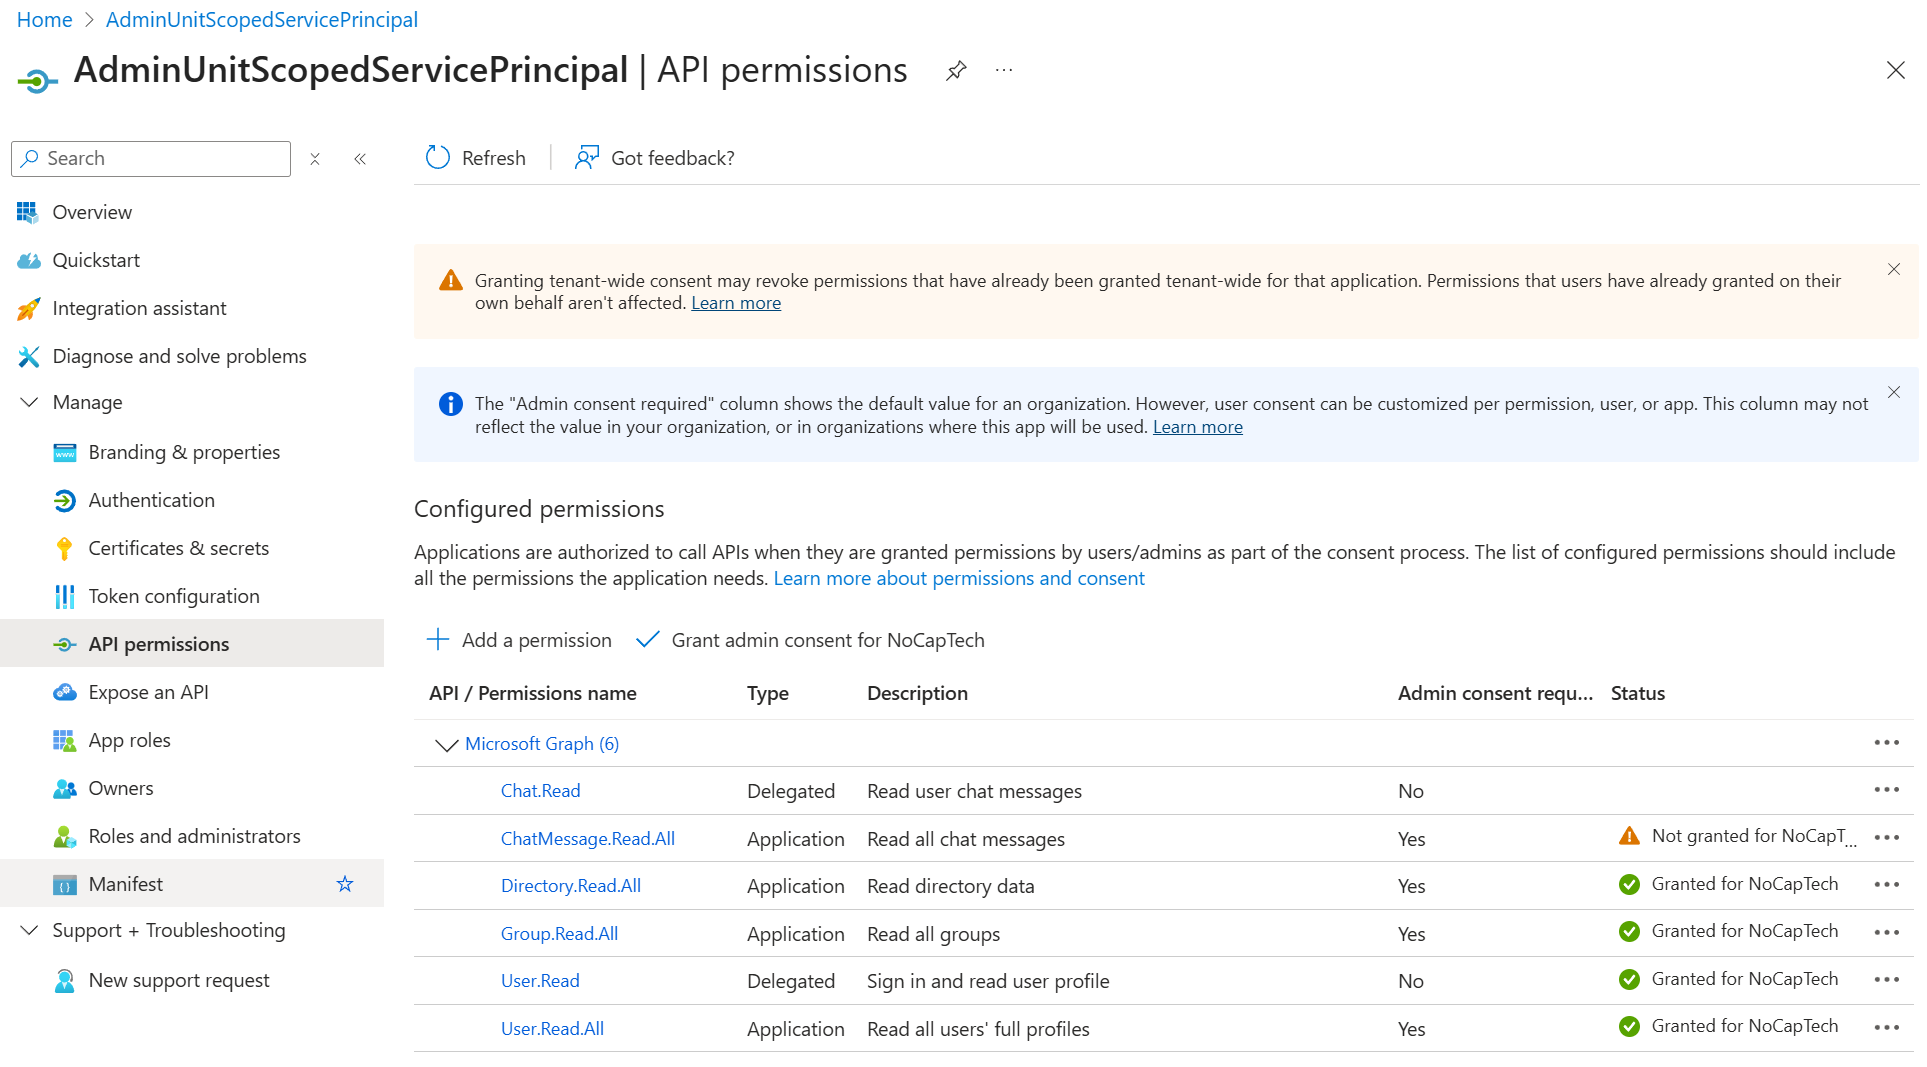Click the Got feedback person icon
Image resolution: width=1927 pixels, height=1067 pixels.
click(587, 158)
